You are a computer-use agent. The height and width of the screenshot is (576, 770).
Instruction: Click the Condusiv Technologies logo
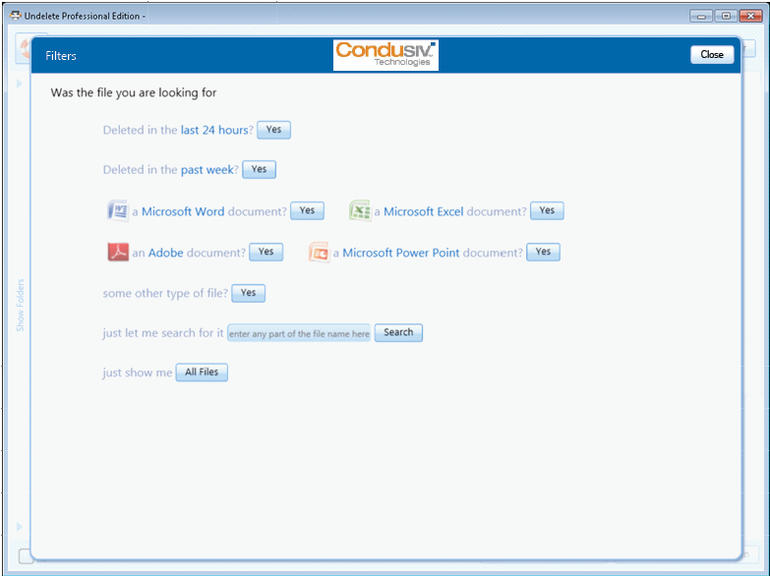tap(385, 55)
